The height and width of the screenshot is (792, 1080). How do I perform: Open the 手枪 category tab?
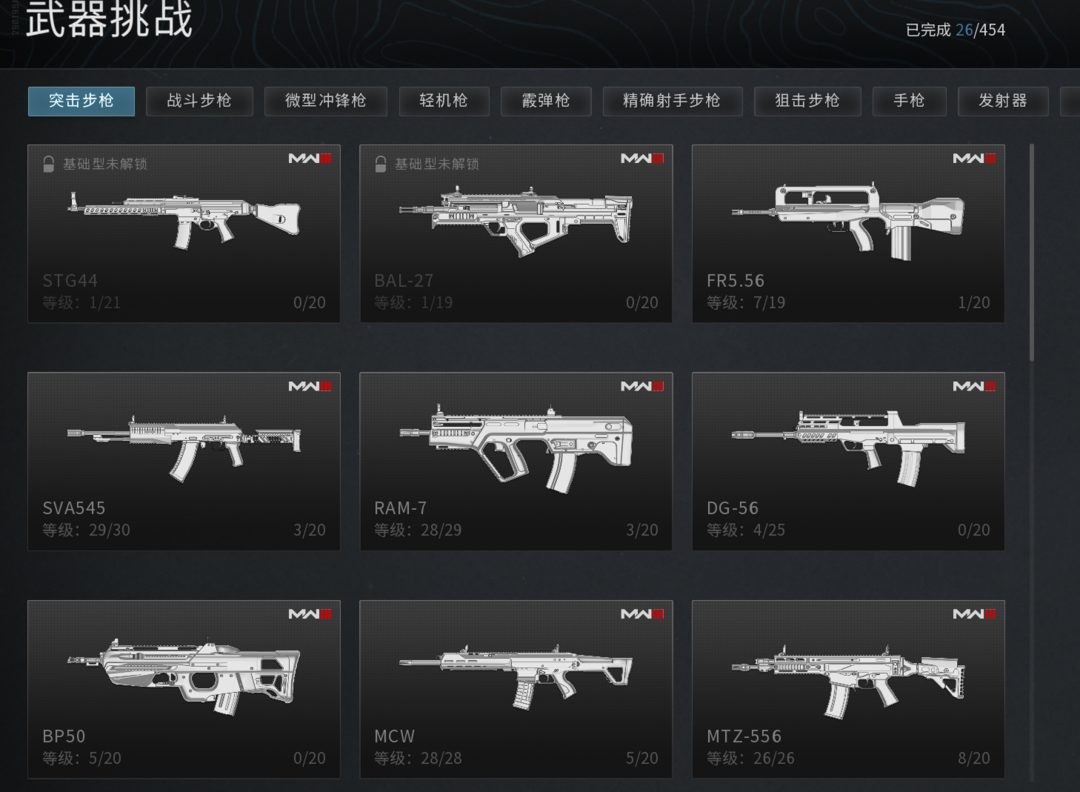(909, 101)
